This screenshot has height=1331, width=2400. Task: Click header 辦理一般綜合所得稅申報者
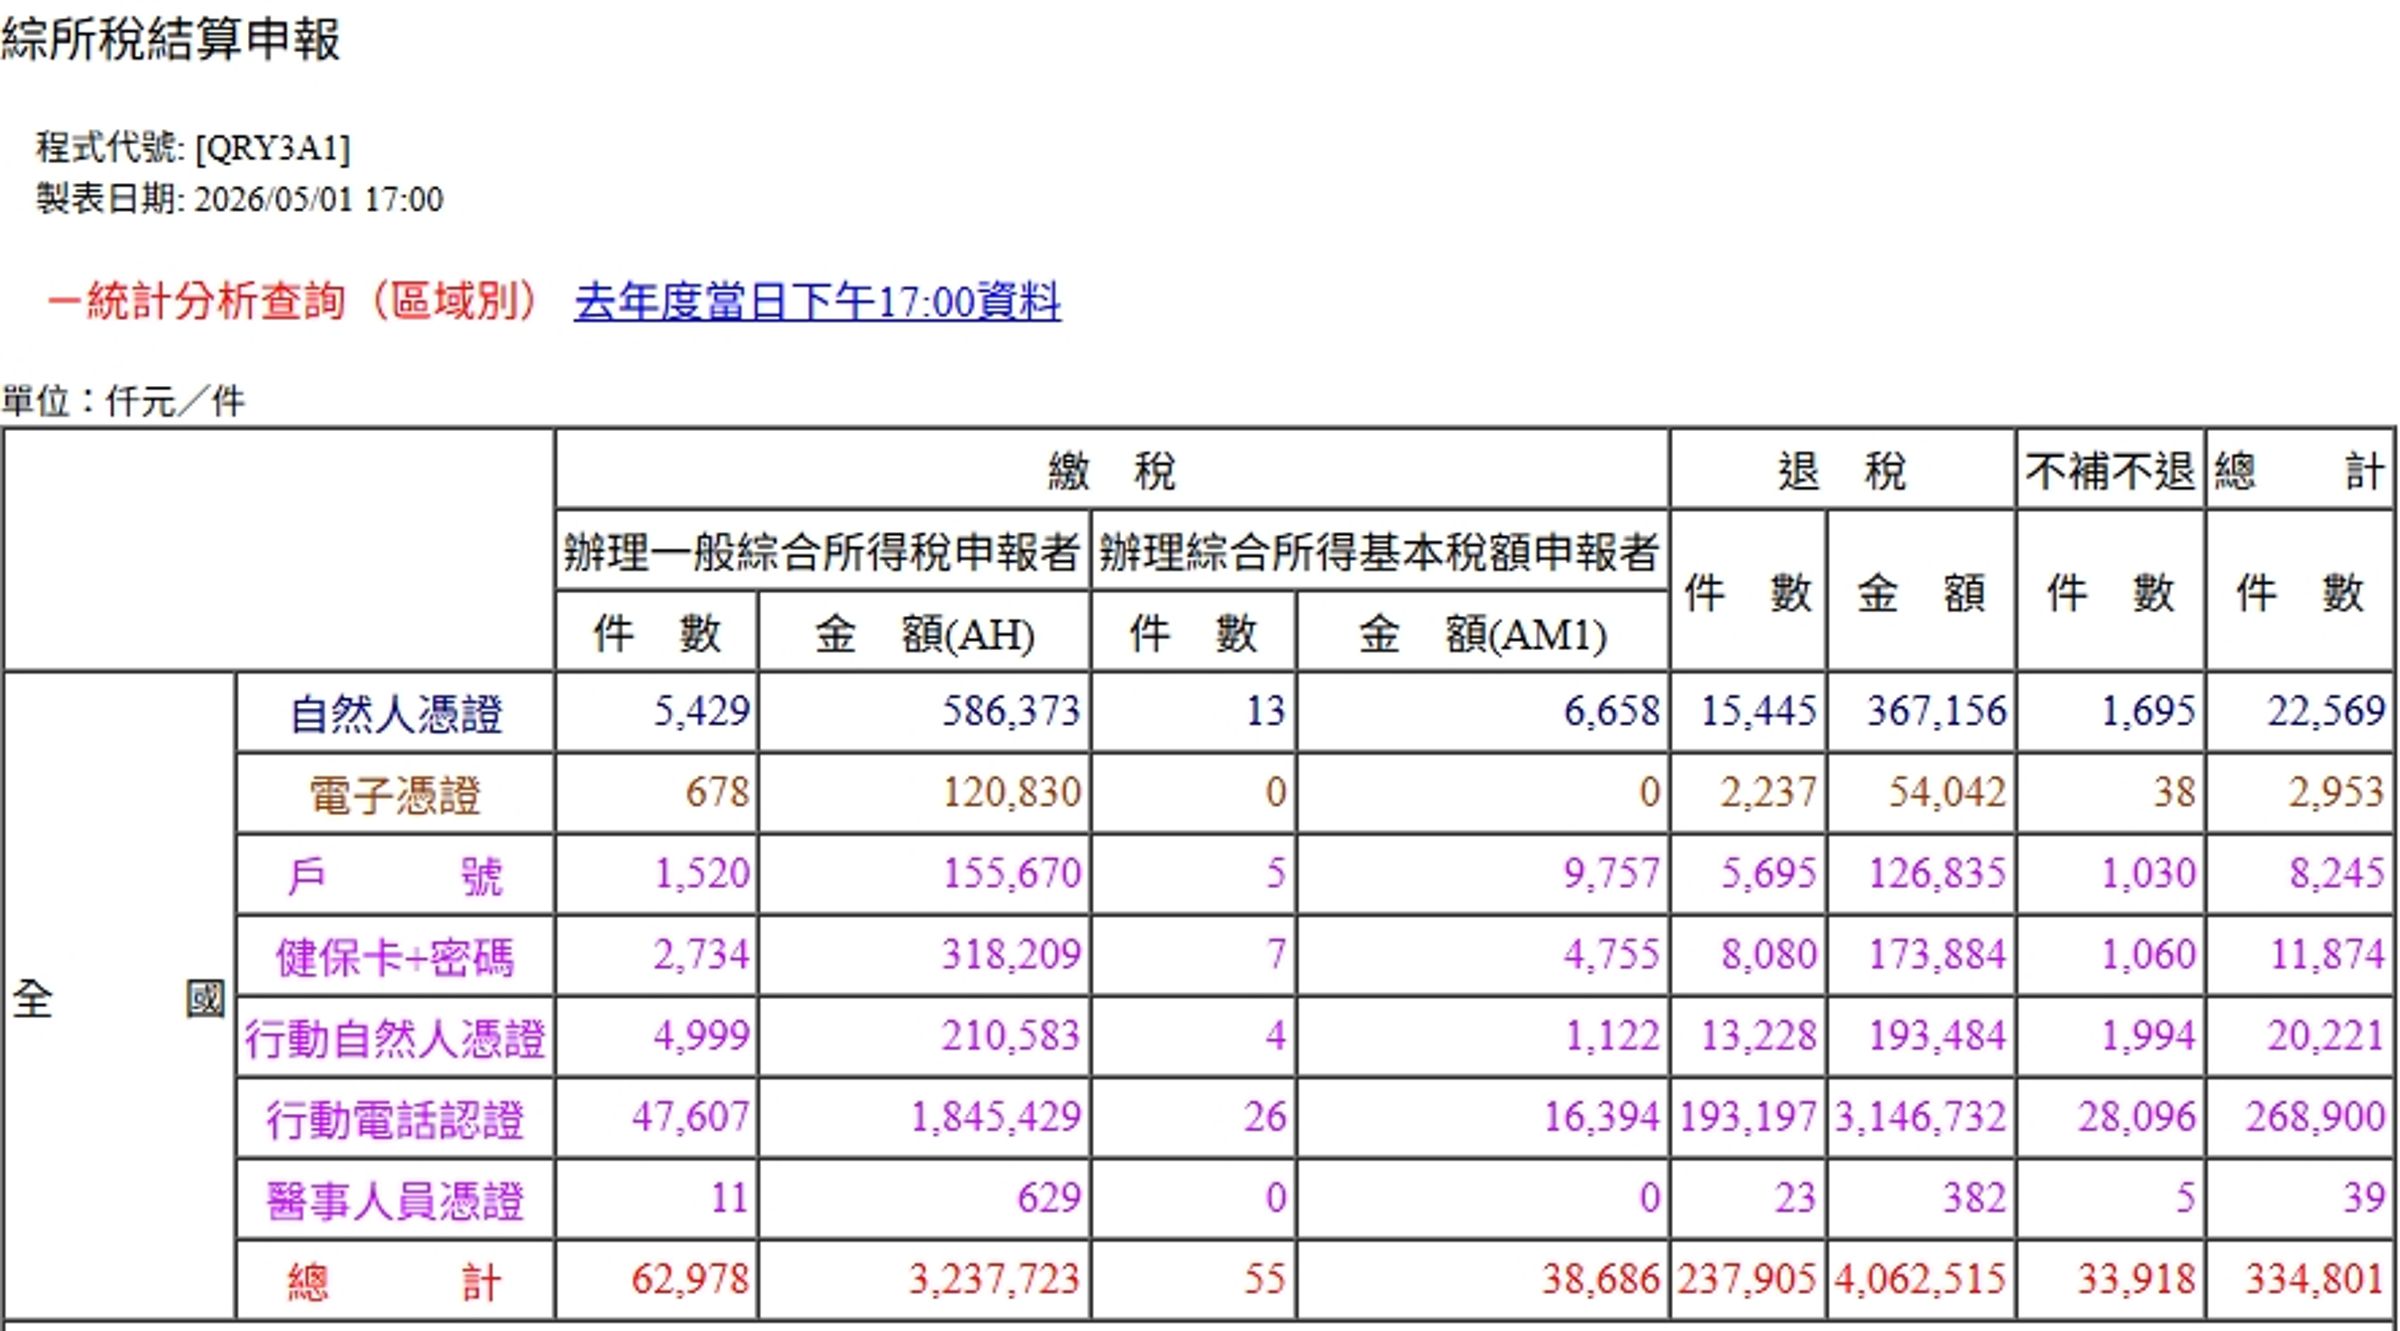(x=822, y=552)
